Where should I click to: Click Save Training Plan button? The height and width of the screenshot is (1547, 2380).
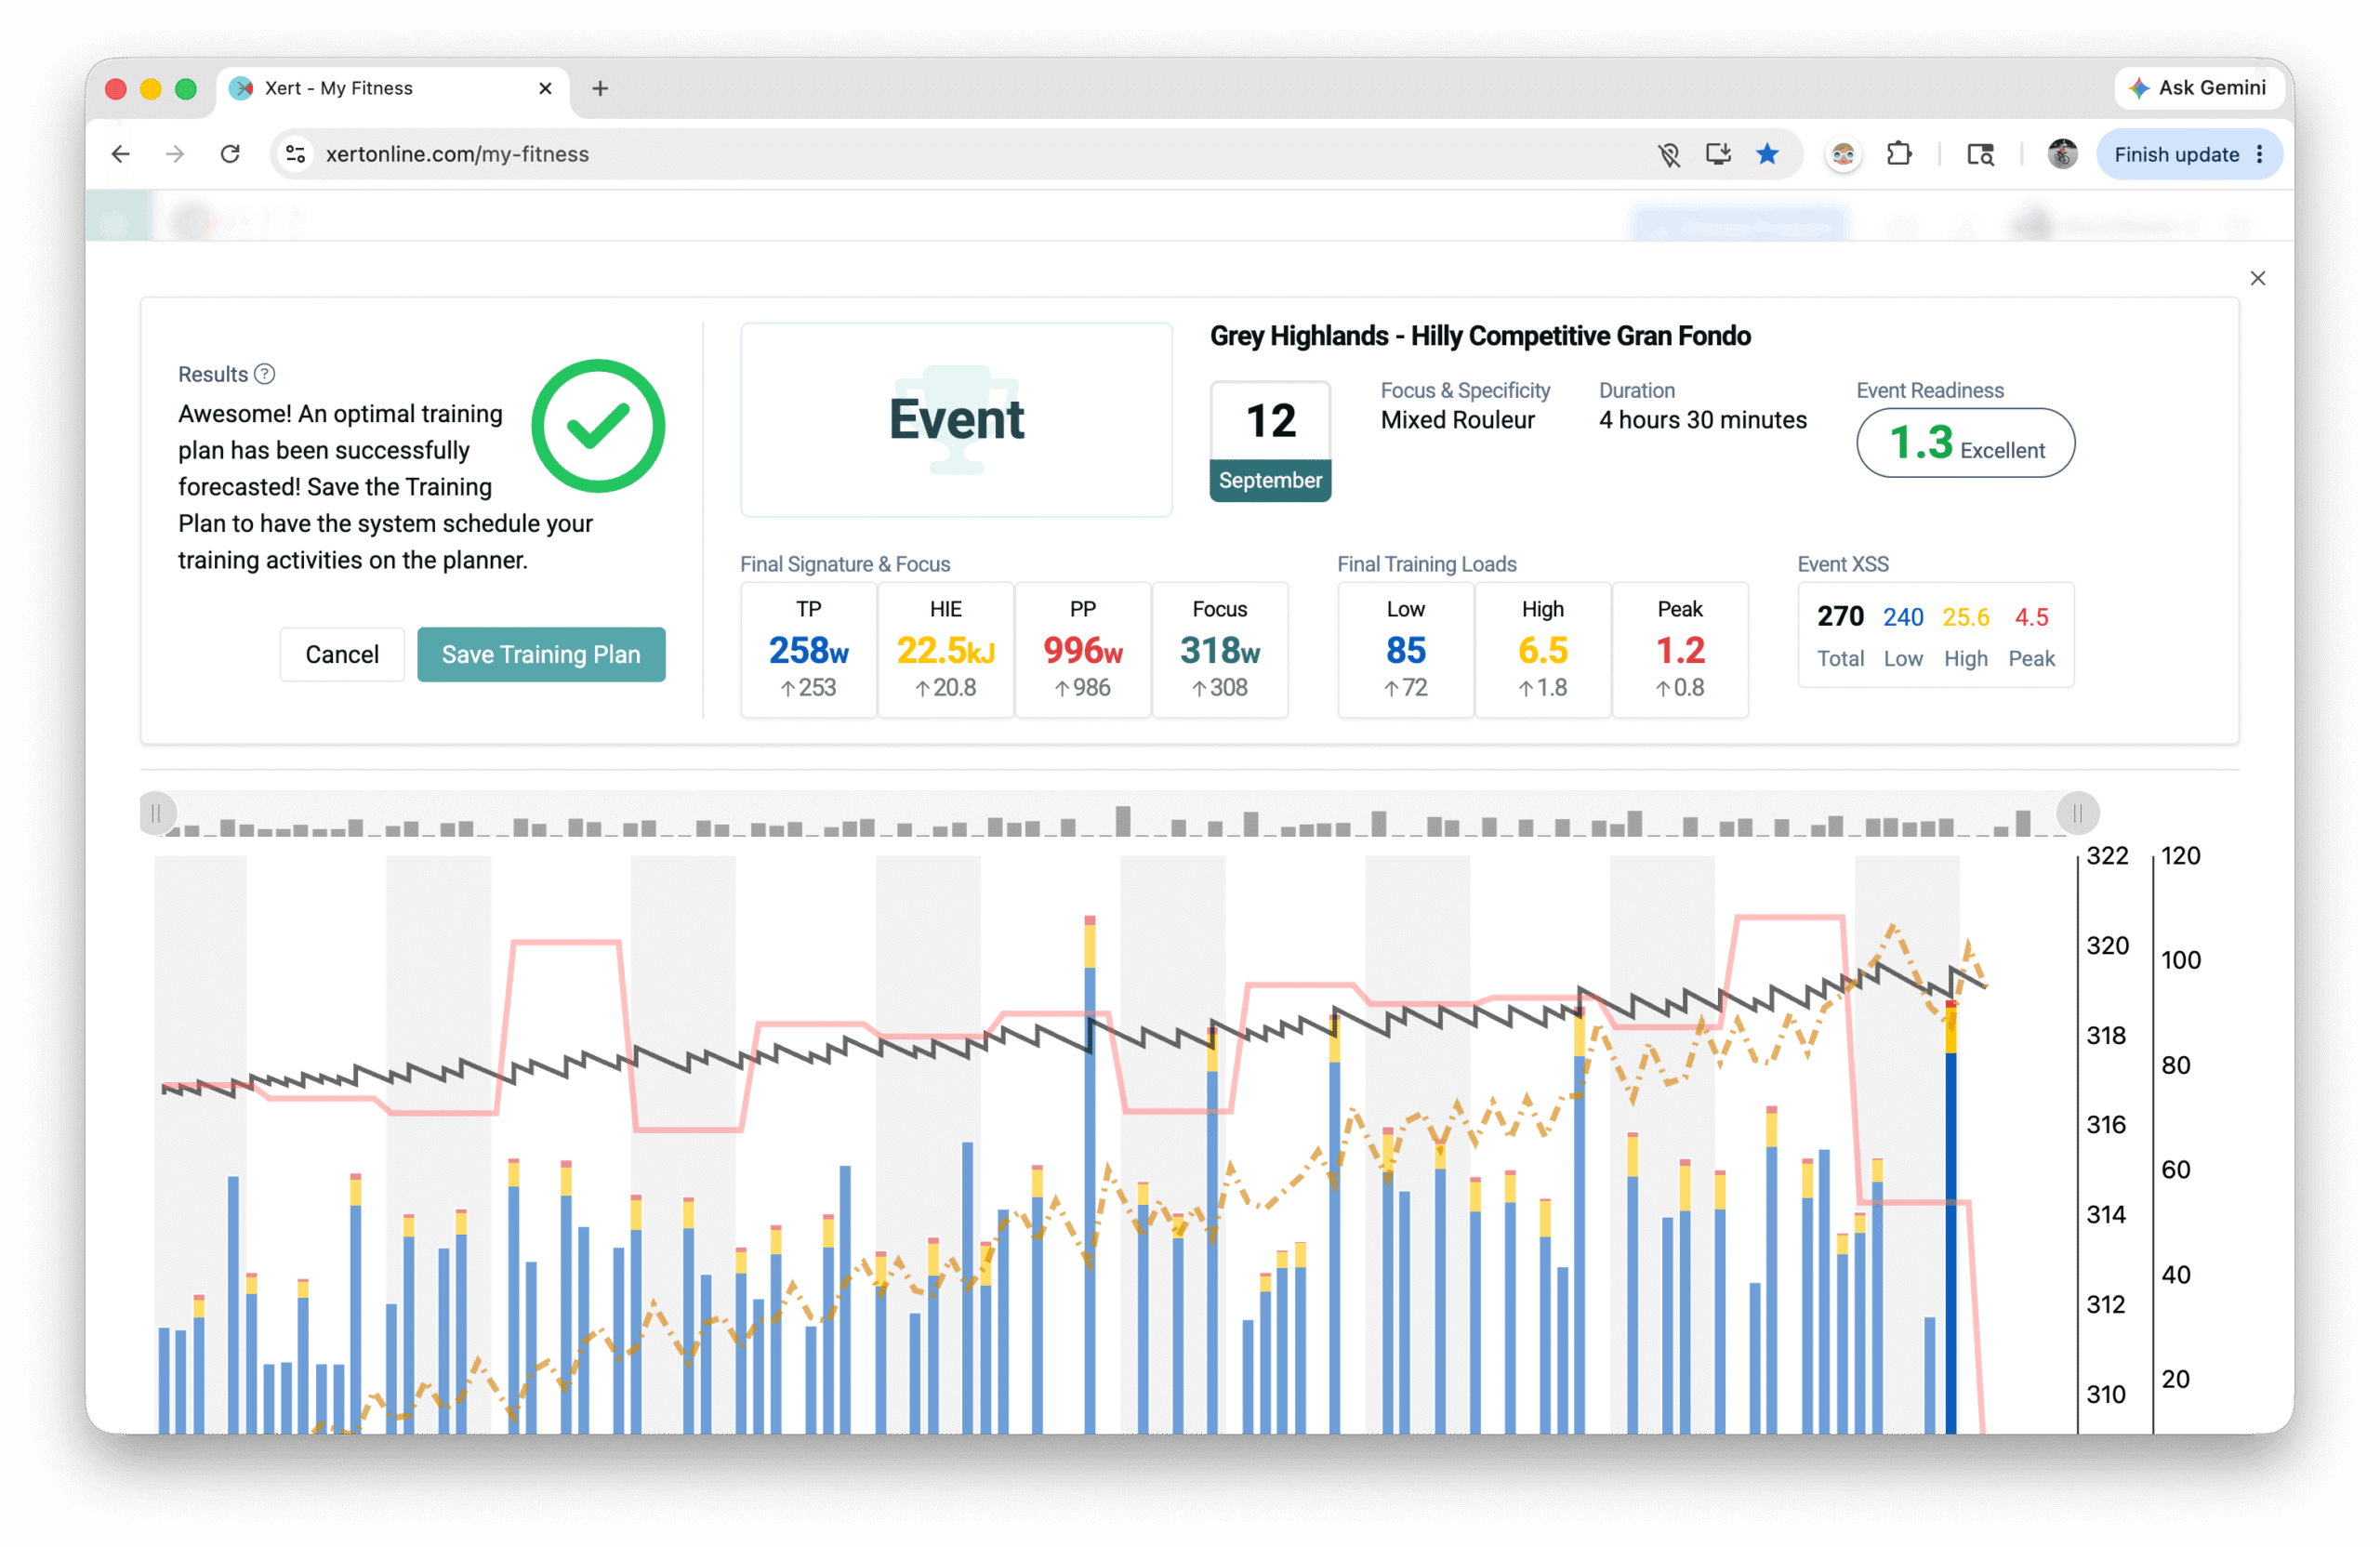541,654
